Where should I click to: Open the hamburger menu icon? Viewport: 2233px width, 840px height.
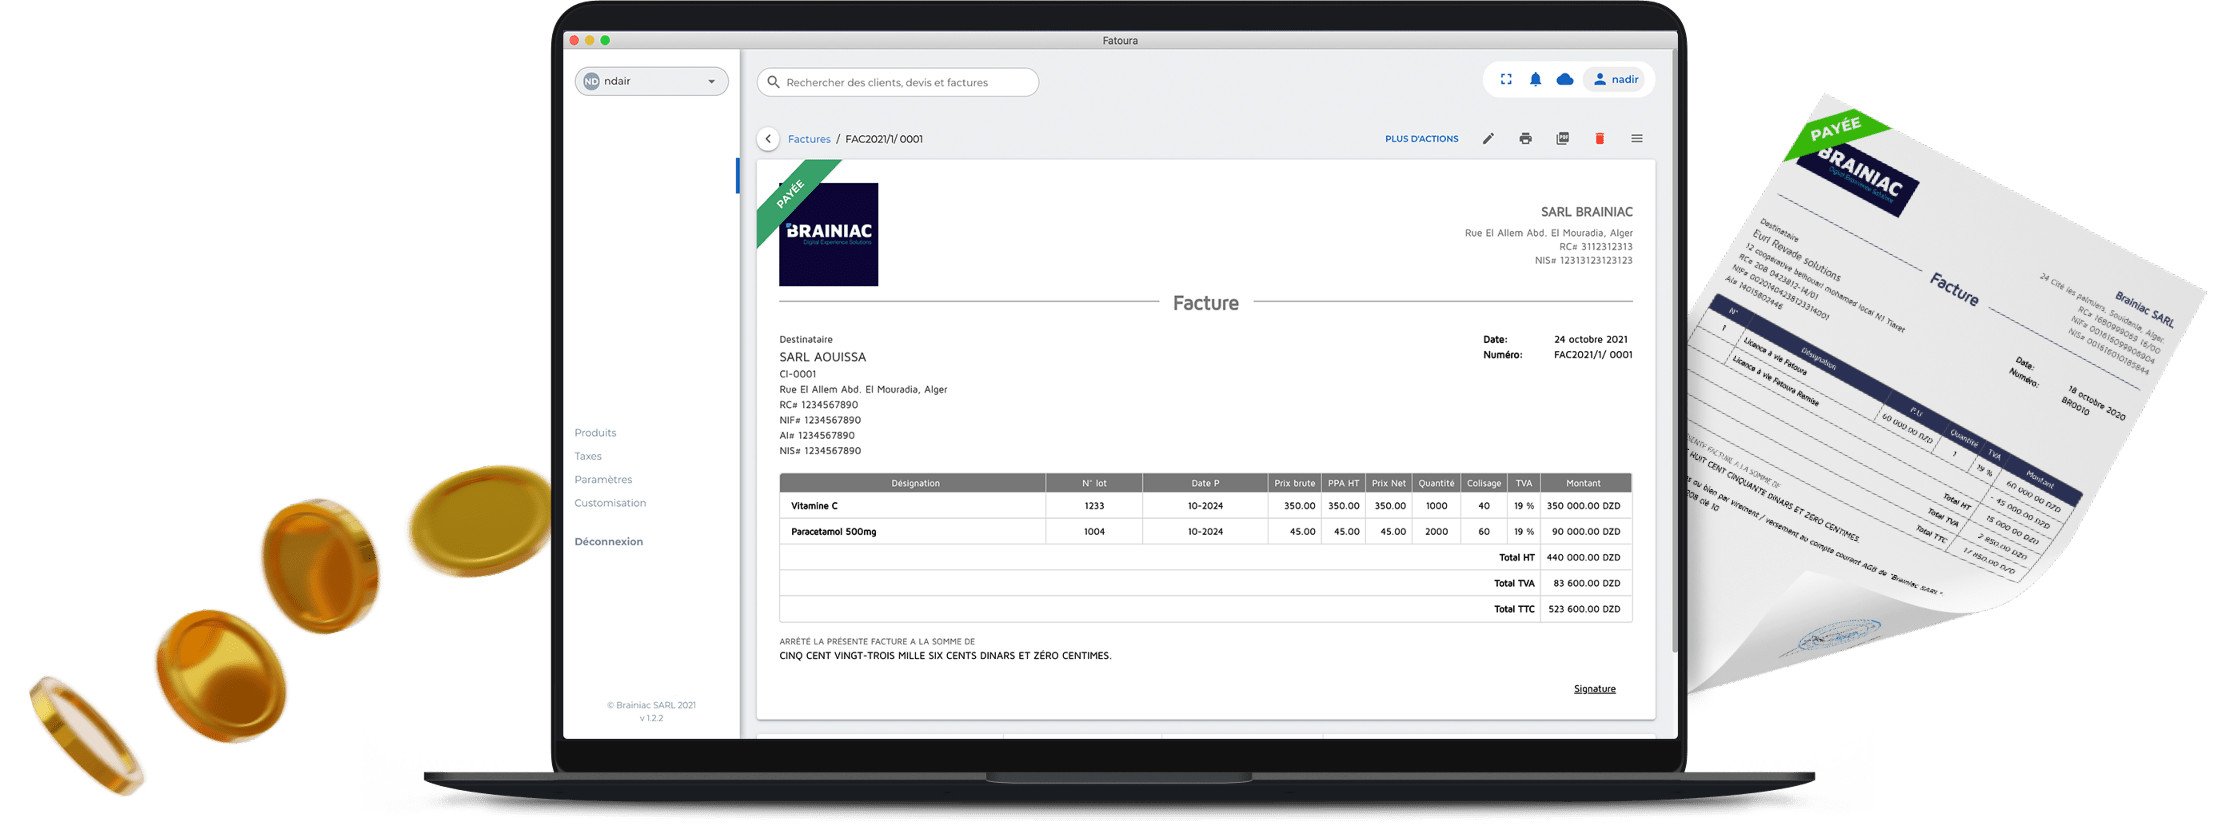click(1637, 139)
